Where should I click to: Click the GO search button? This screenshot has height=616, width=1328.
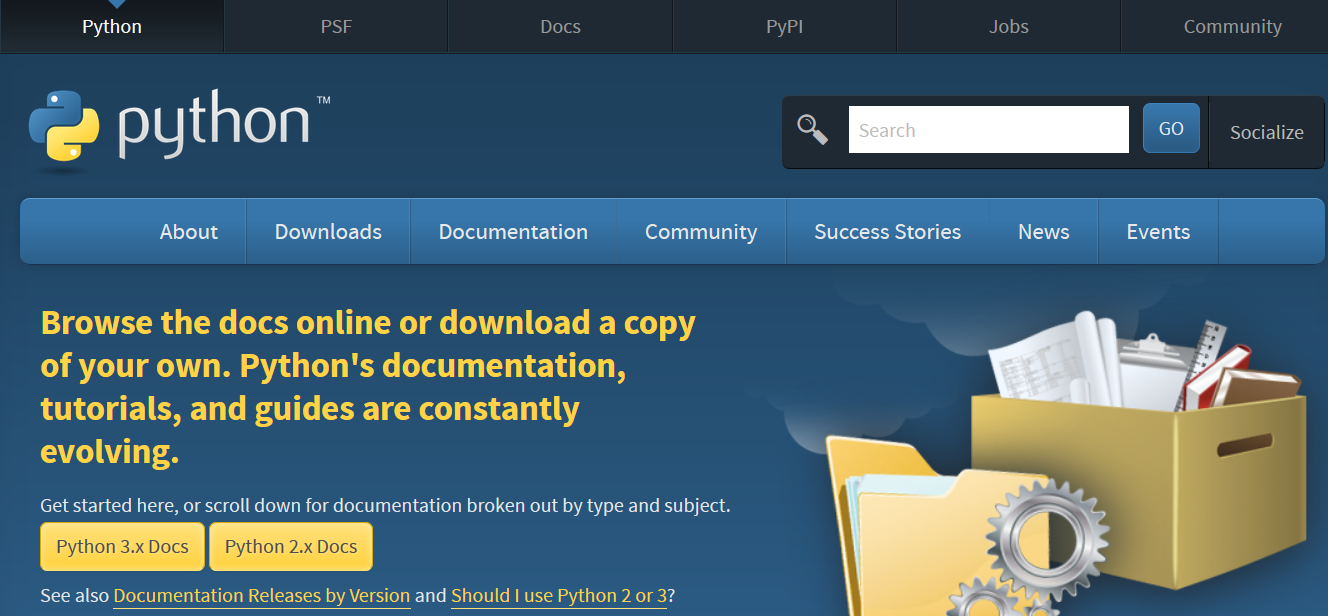pos(1171,129)
